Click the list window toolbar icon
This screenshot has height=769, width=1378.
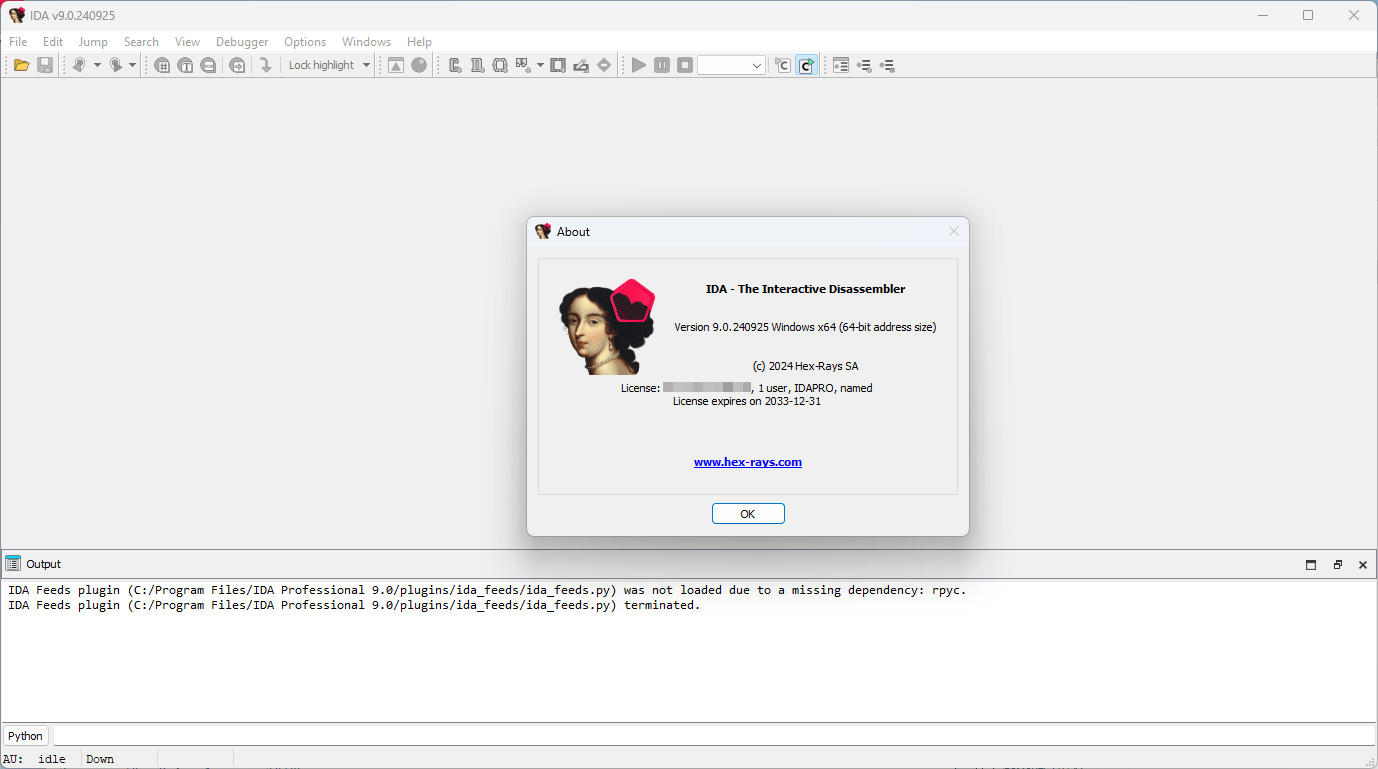841,65
